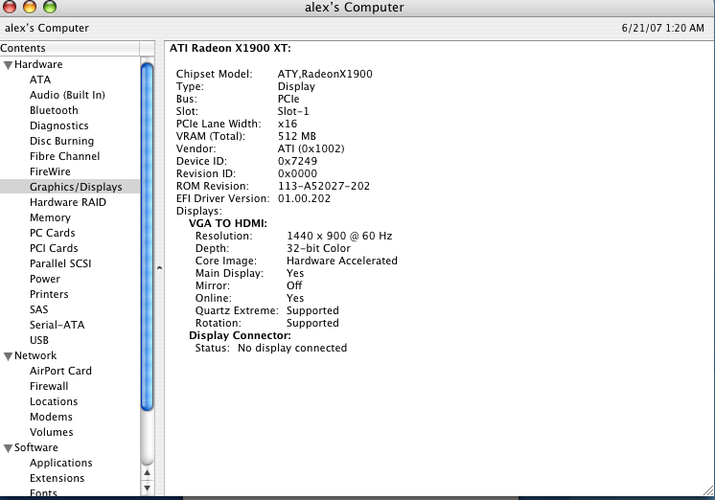Open Applications under Software
This screenshot has width=715, height=500.
coord(61,463)
